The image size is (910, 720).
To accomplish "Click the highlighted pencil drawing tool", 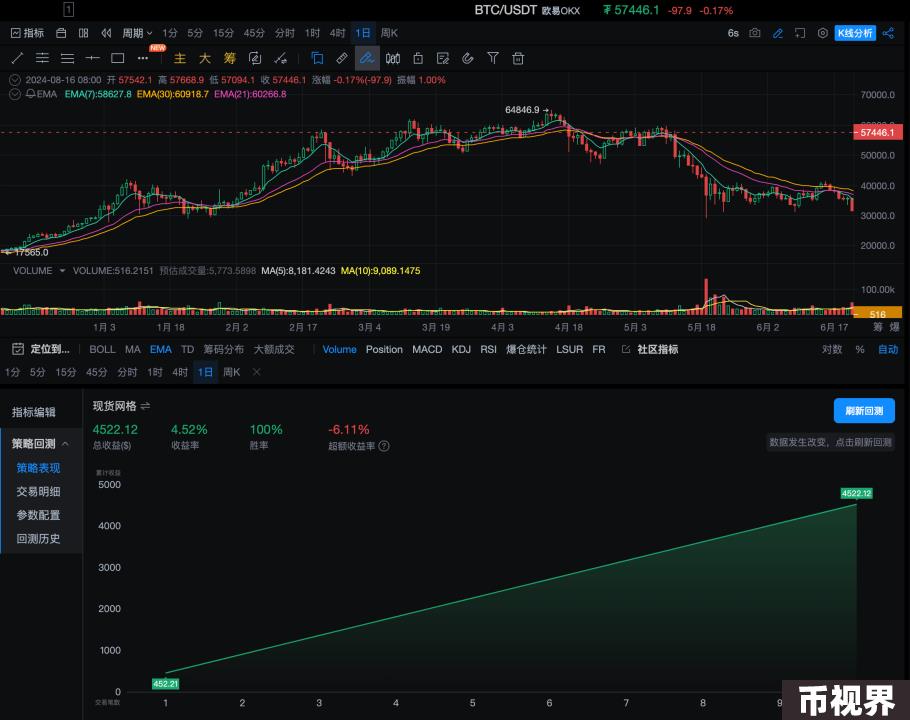I will click(x=367, y=58).
